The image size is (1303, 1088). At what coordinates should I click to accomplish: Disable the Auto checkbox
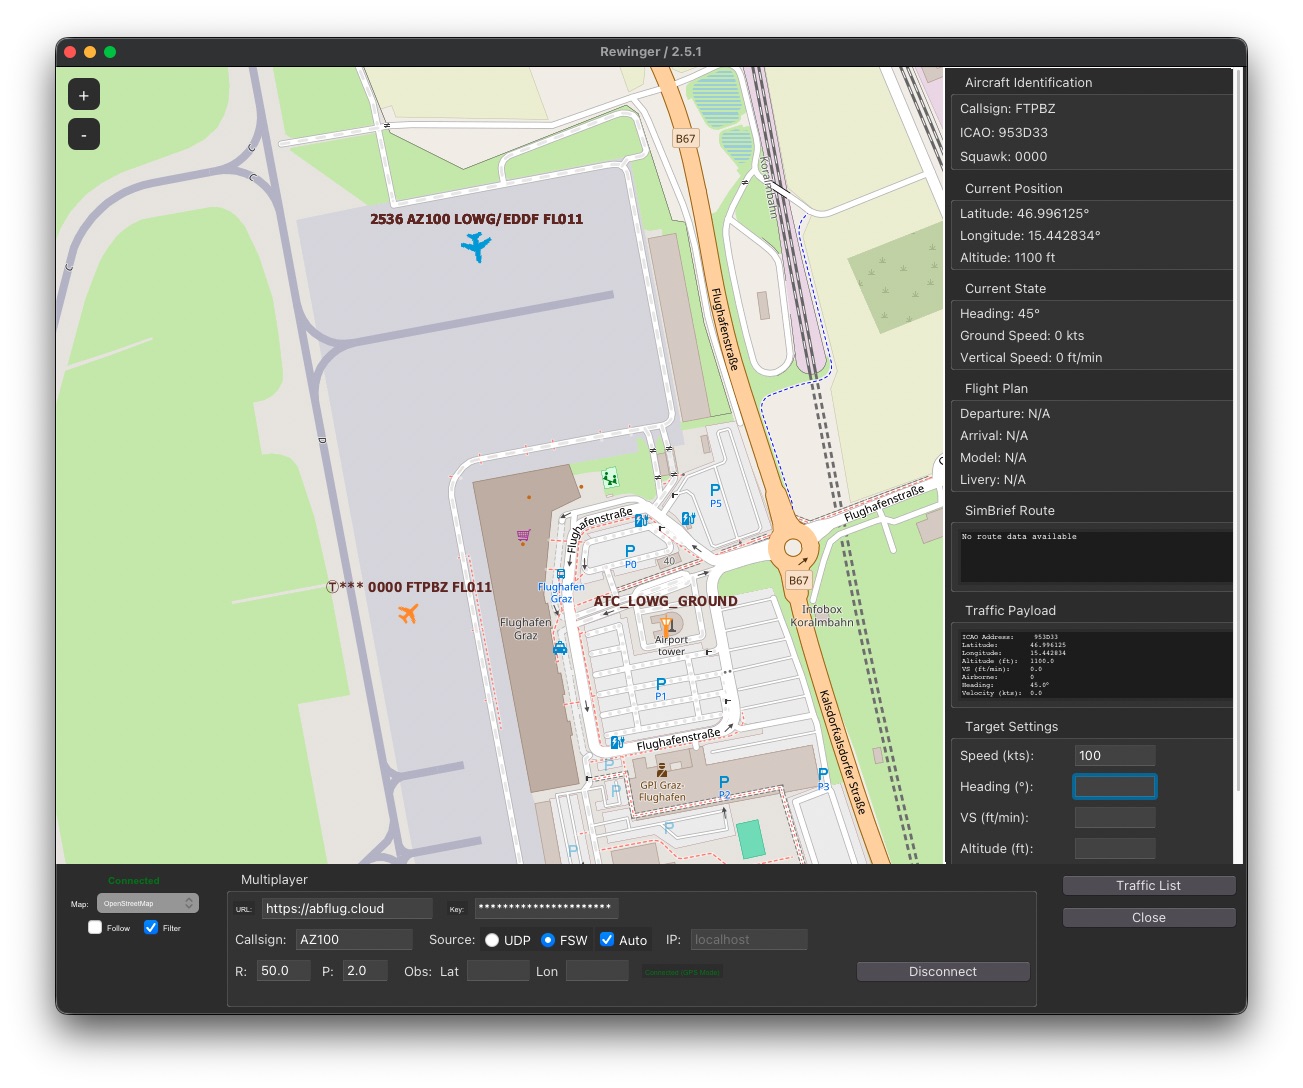click(607, 940)
